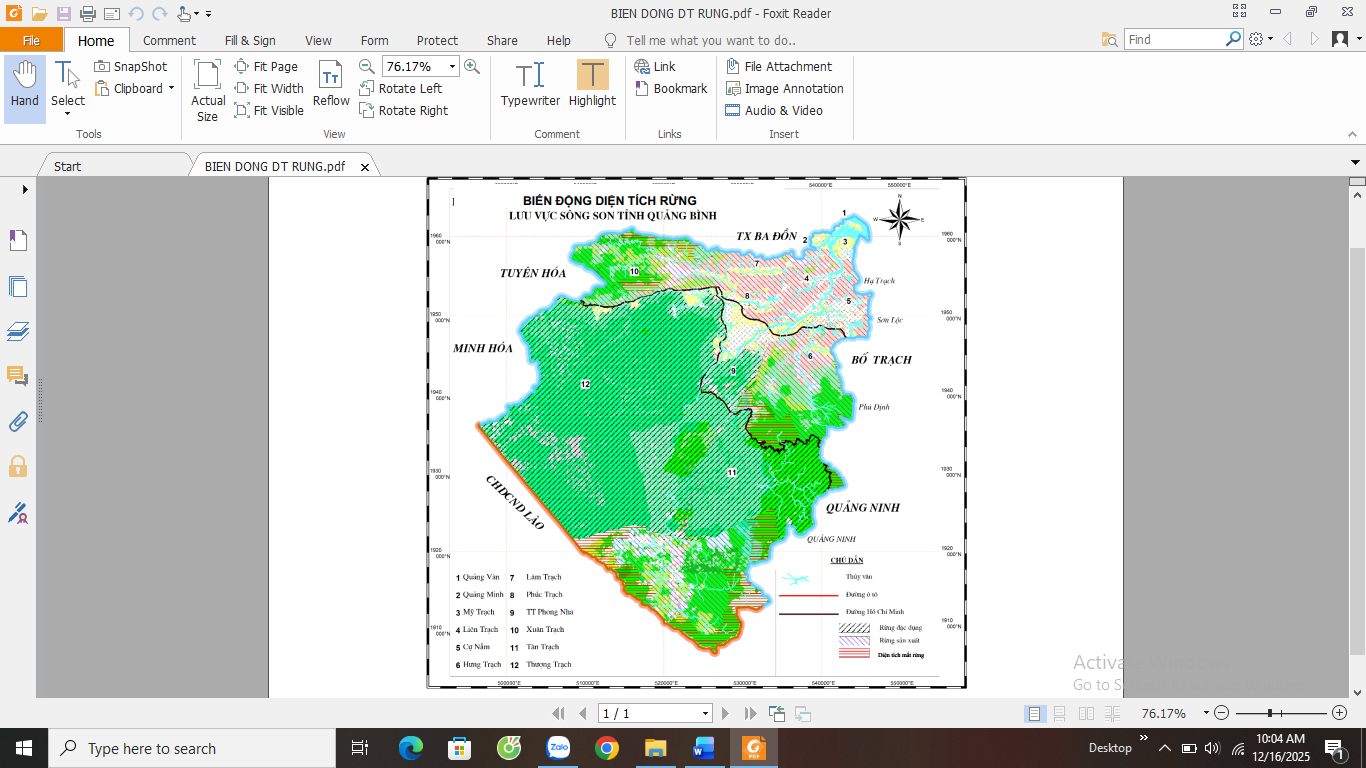Expand the Clipboard dropdown arrow
1366x768 pixels.
[x=171, y=88]
